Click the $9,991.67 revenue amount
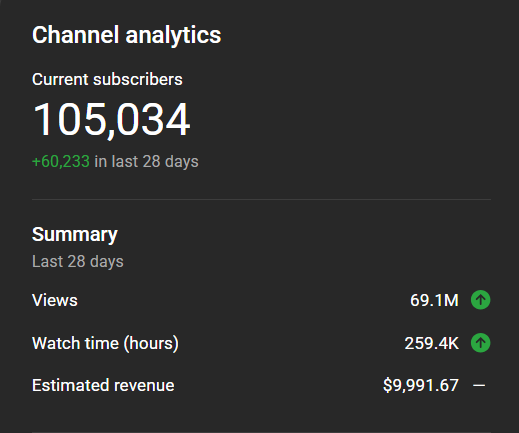519x433 pixels. (421, 386)
